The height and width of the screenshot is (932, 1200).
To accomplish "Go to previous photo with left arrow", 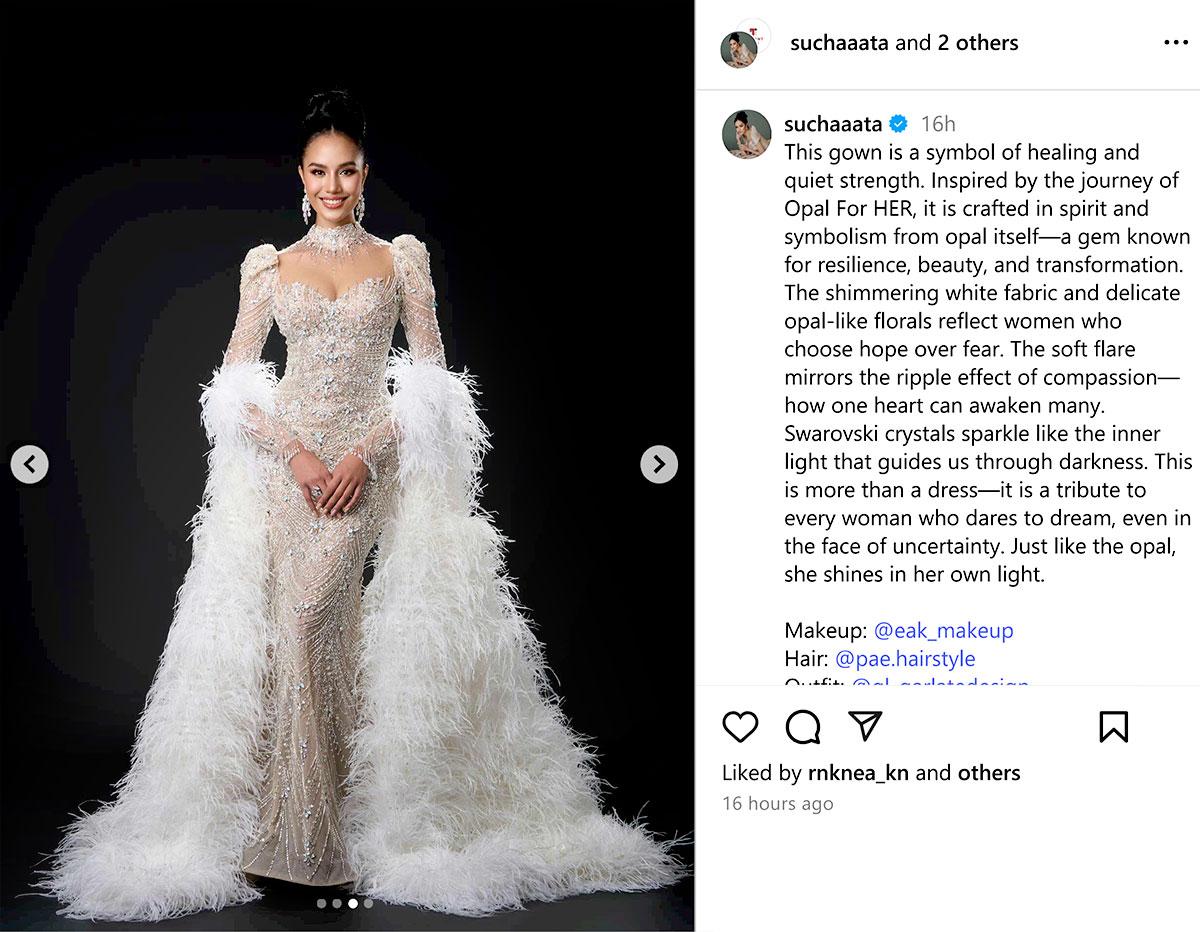I will [x=30, y=464].
